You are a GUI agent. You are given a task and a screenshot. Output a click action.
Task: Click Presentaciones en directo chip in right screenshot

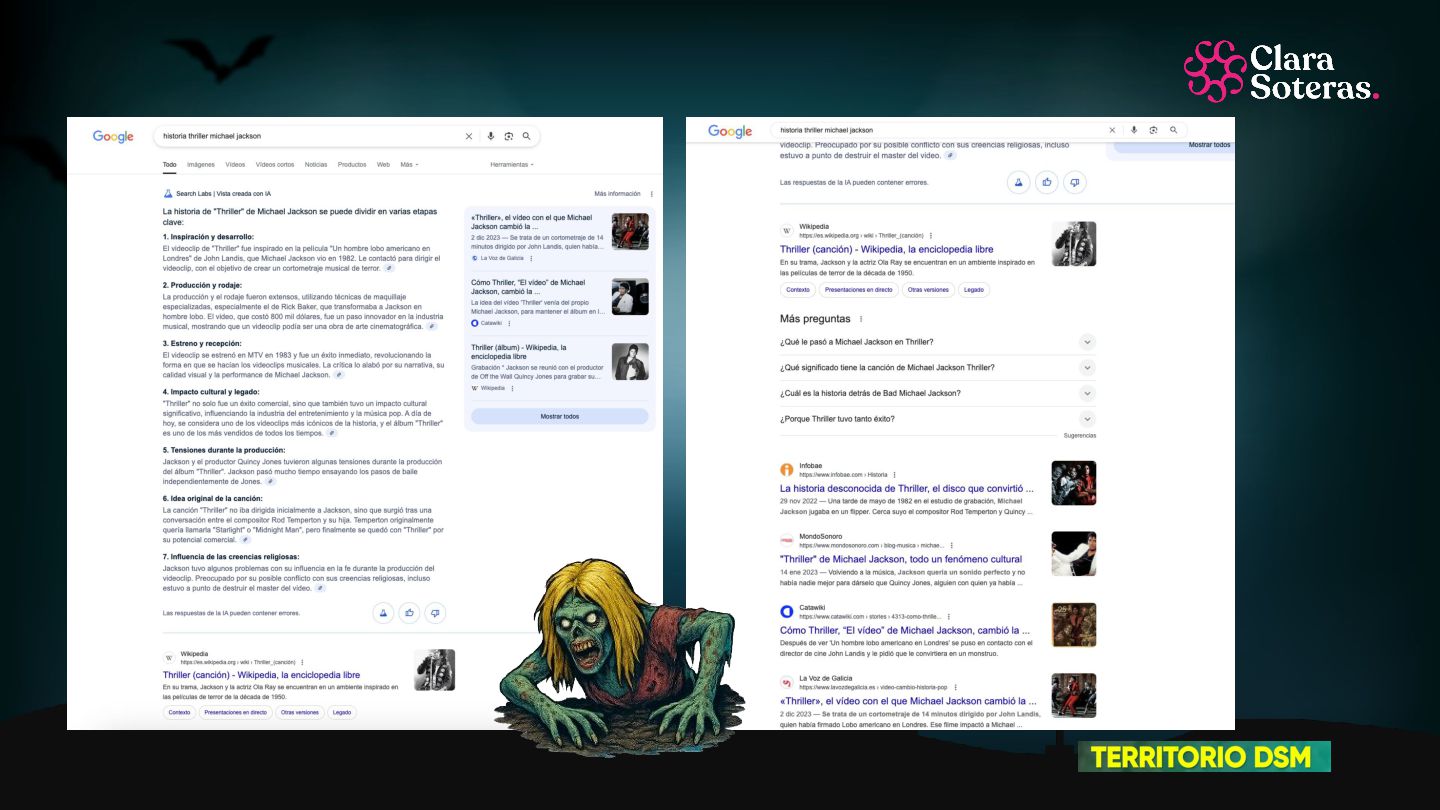858,290
